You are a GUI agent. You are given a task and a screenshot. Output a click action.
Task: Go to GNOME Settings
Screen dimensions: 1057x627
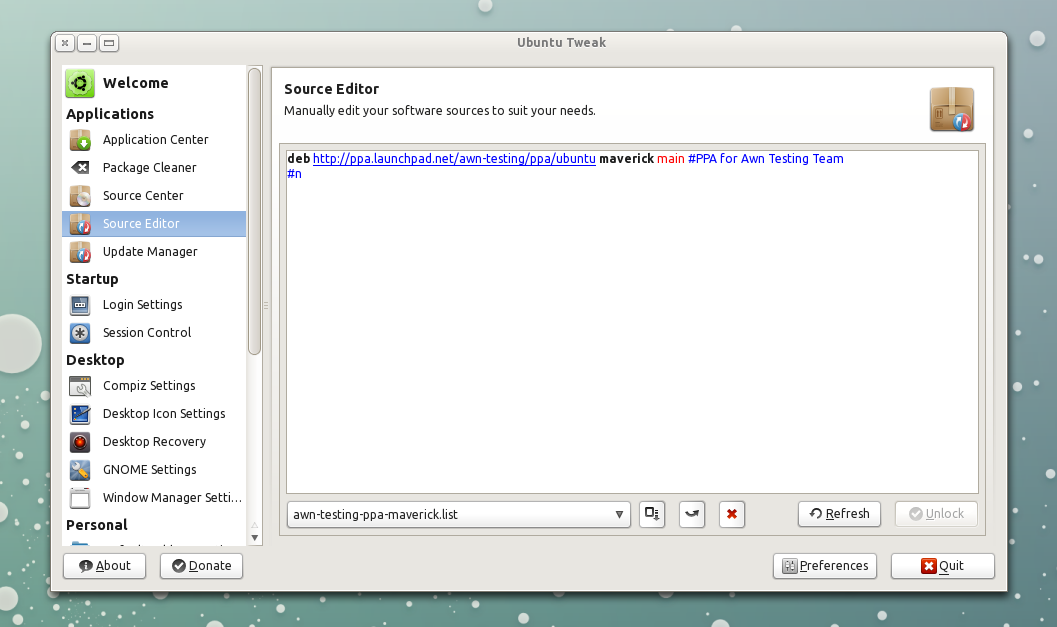[x=154, y=469]
